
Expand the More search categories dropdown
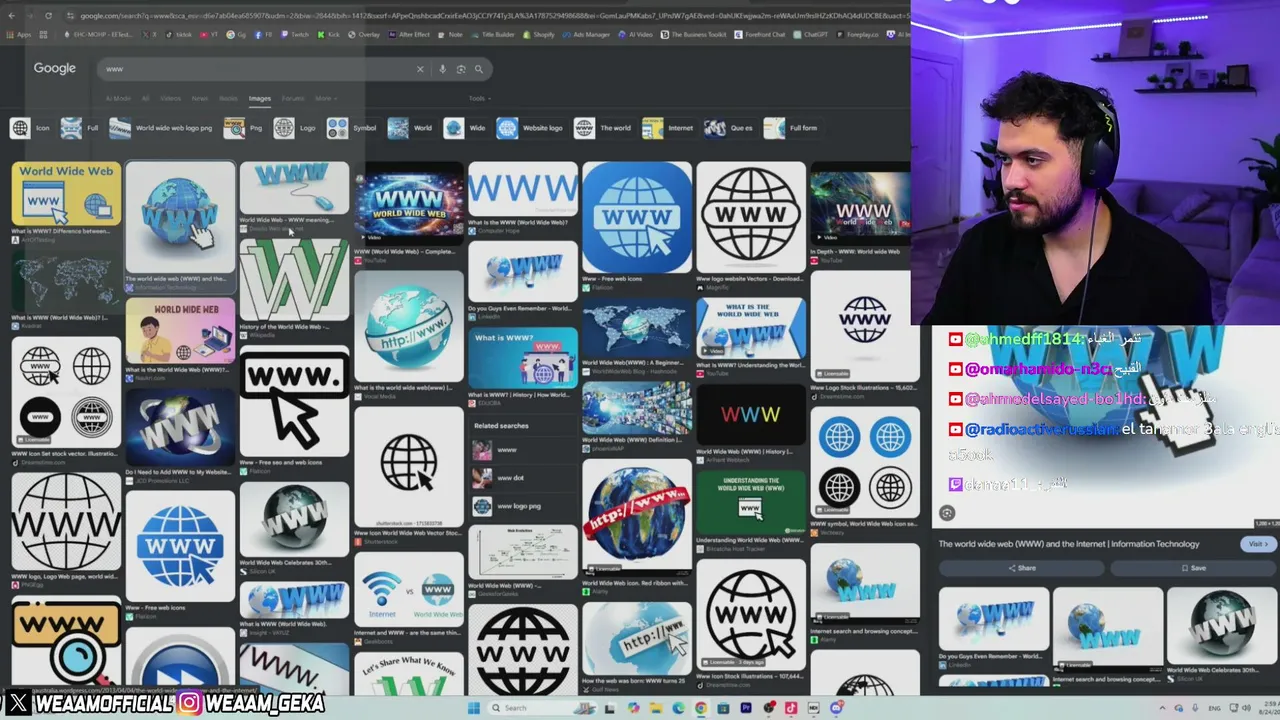click(x=325, y=98)
